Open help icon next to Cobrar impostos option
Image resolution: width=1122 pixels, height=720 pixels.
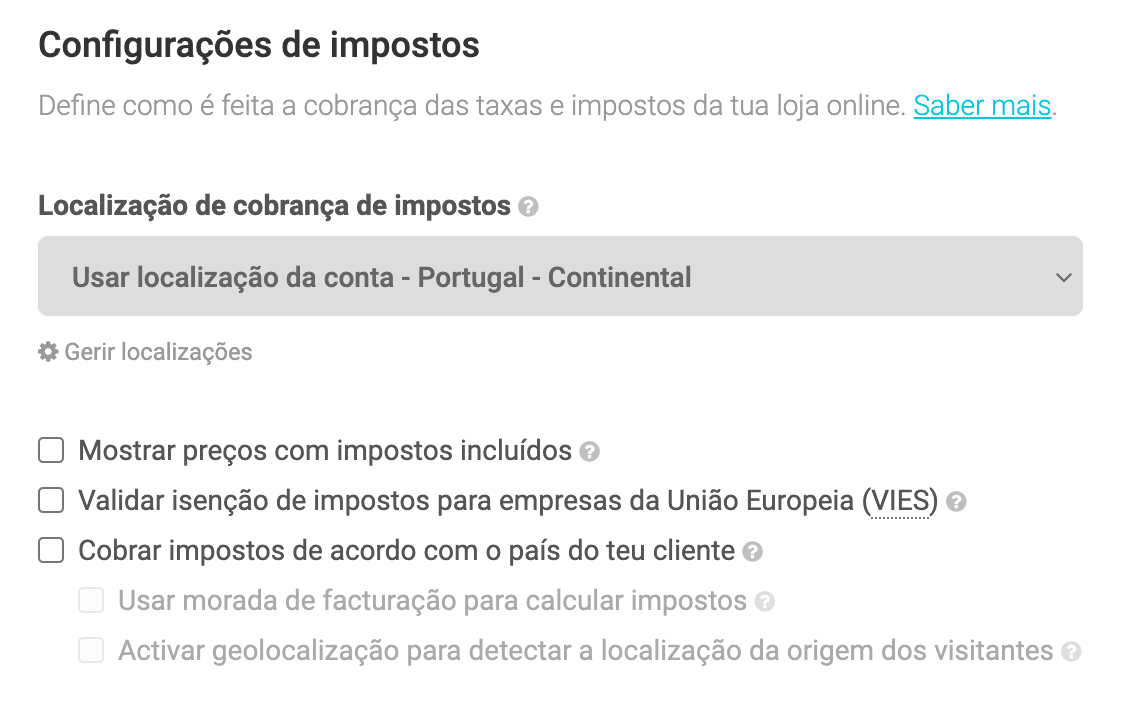pos(753,551)
